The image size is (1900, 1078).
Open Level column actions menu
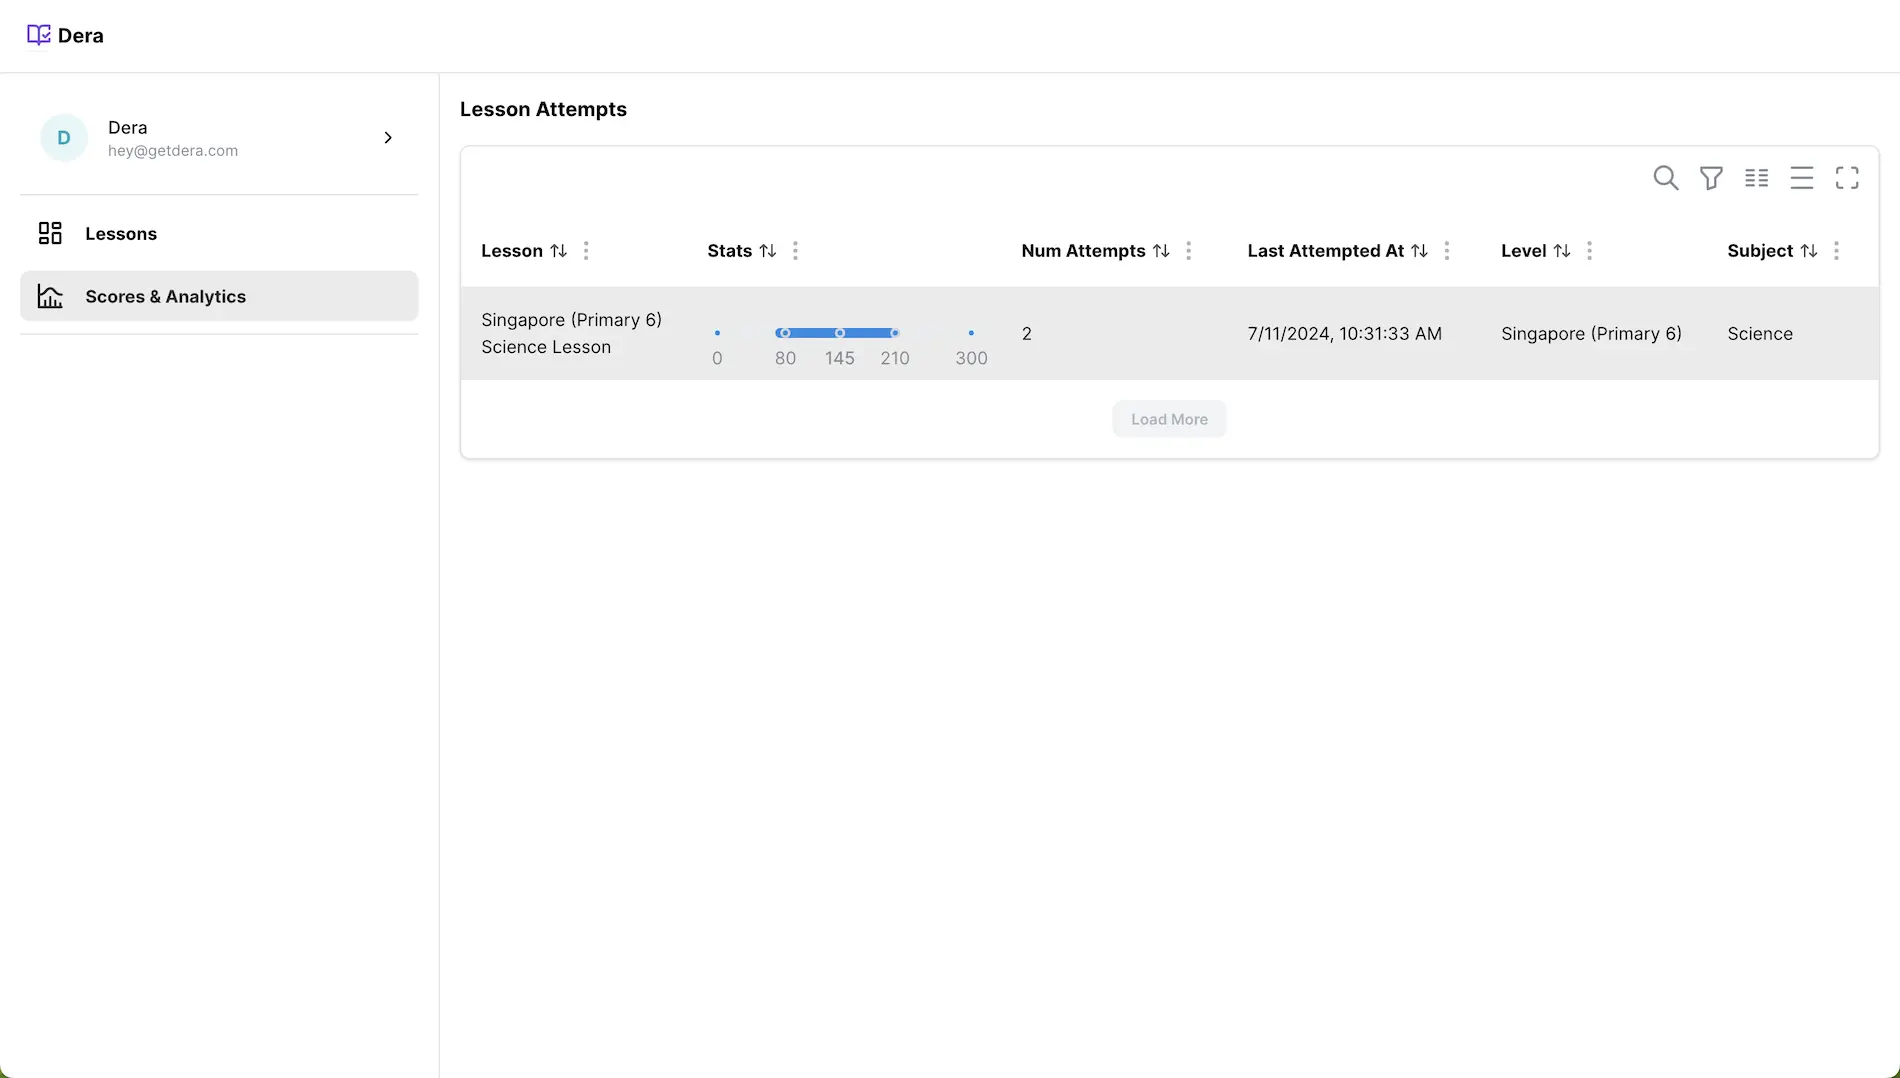[x=1589, y=251]
